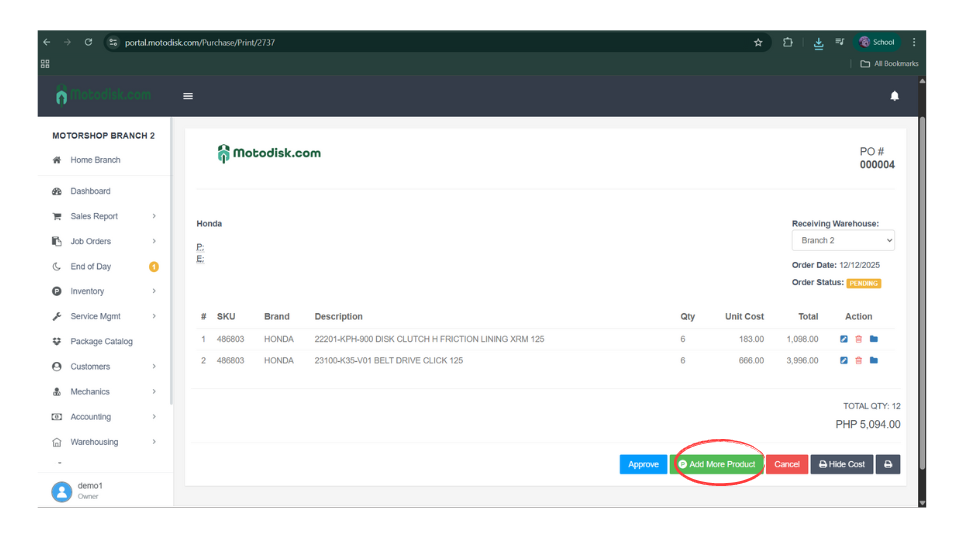Click the Add More Product button
960x540 pixels.
click(x=717, y=464)
